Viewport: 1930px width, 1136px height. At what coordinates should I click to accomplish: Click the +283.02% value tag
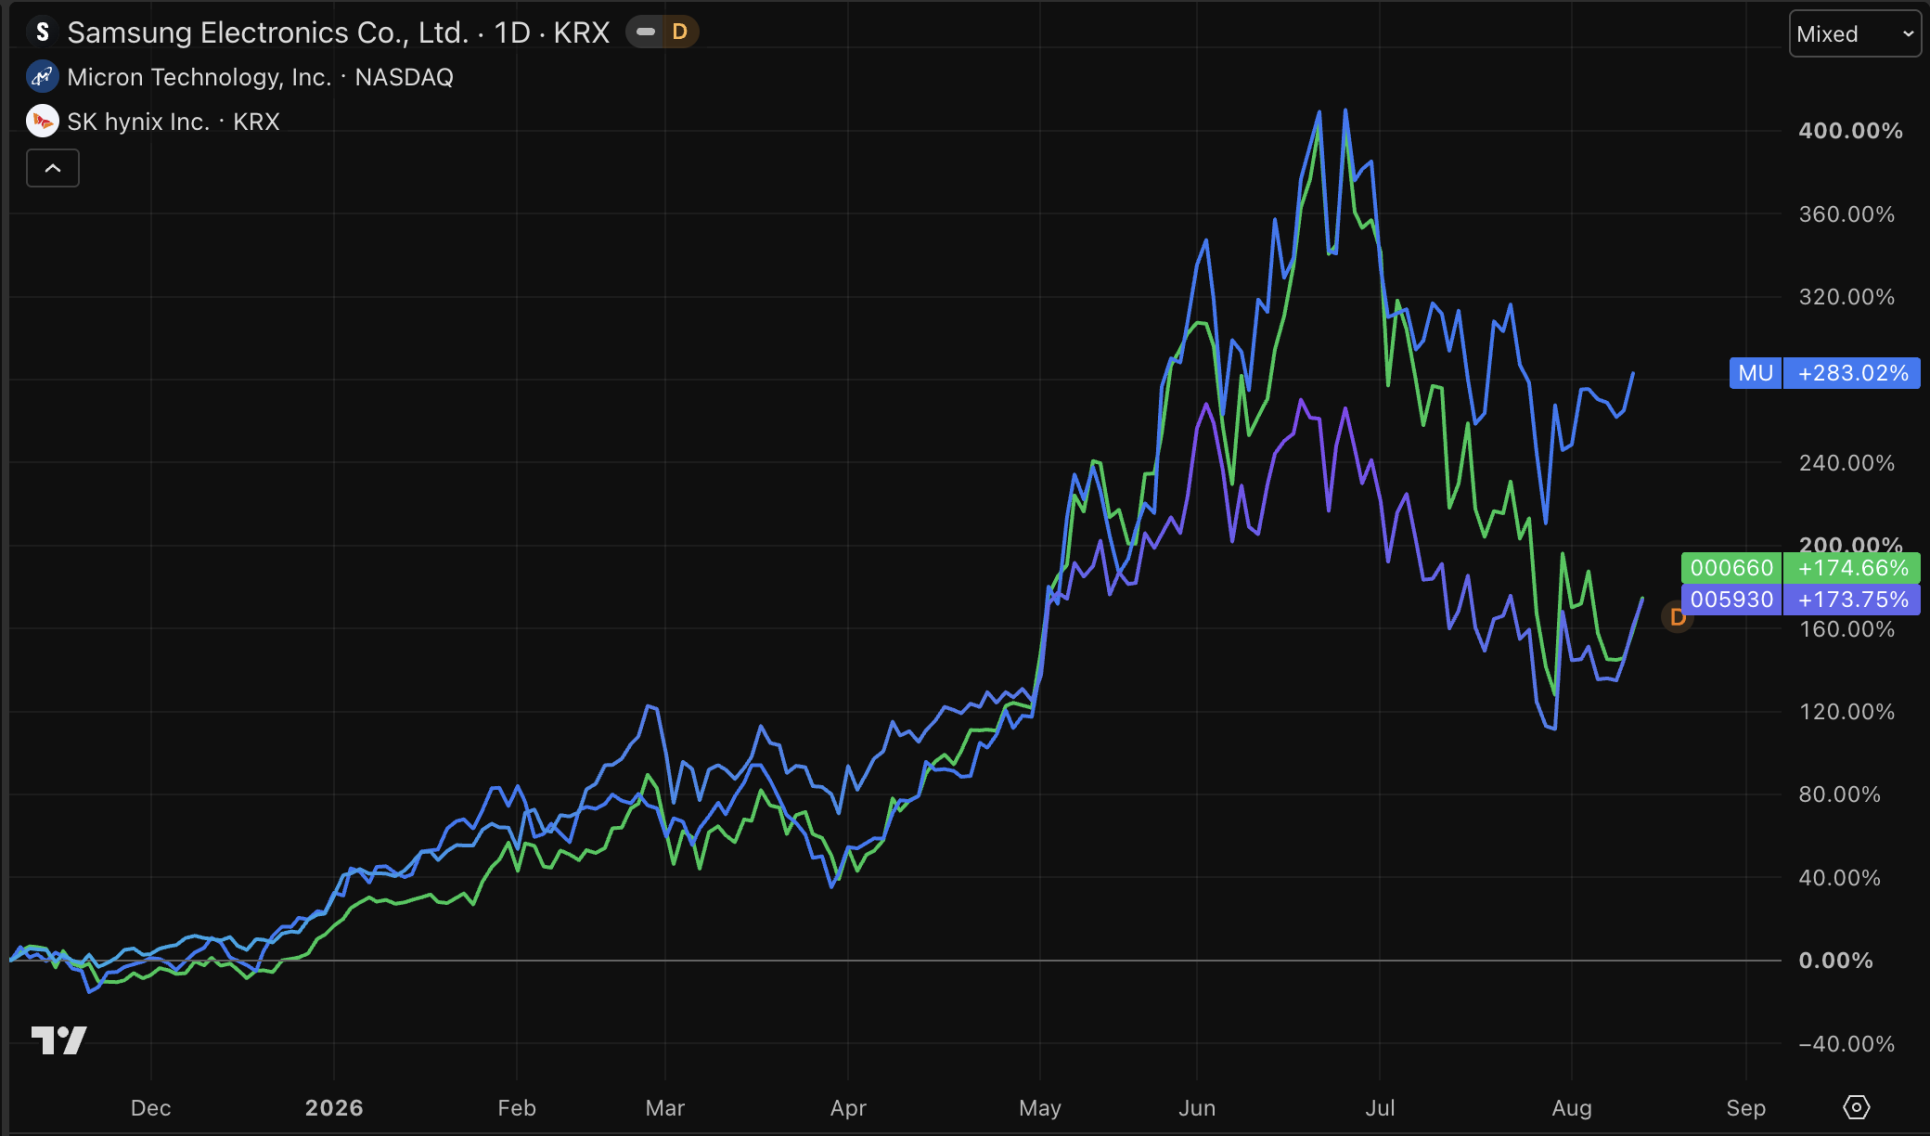(1852, 373)
